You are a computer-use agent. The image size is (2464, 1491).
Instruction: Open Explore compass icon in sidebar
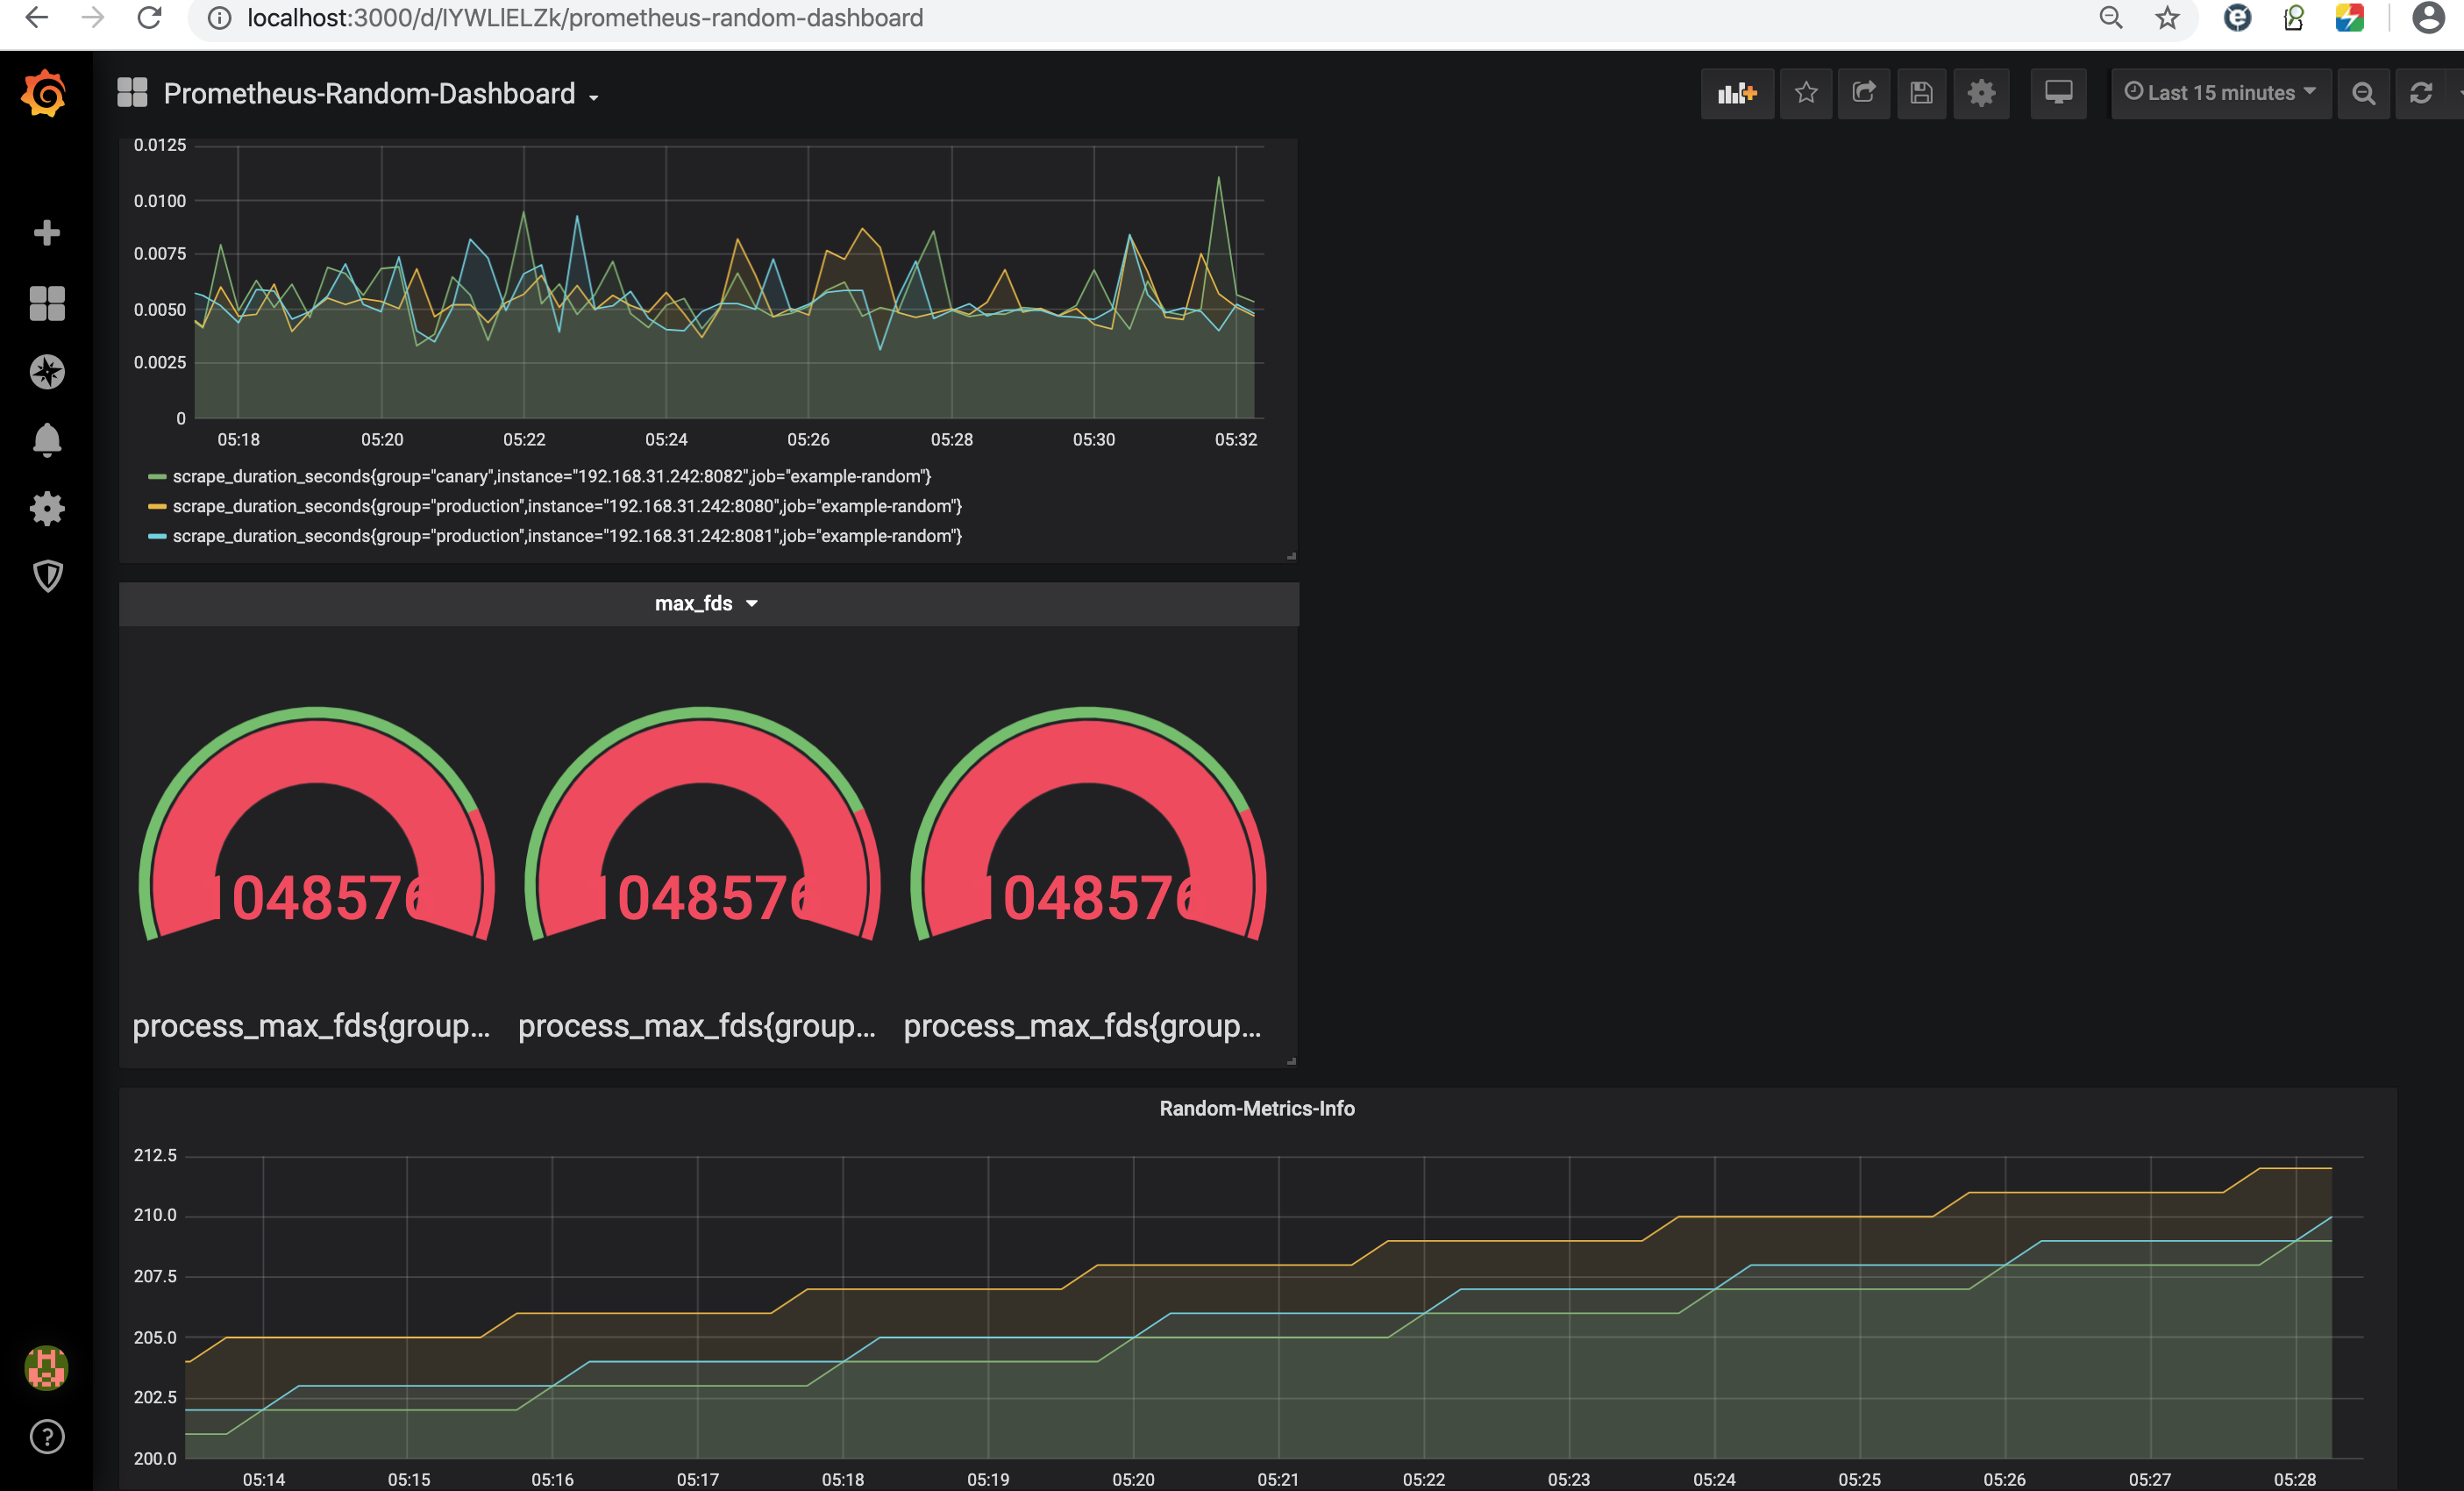pyautogui.click(x=47, y=372)
